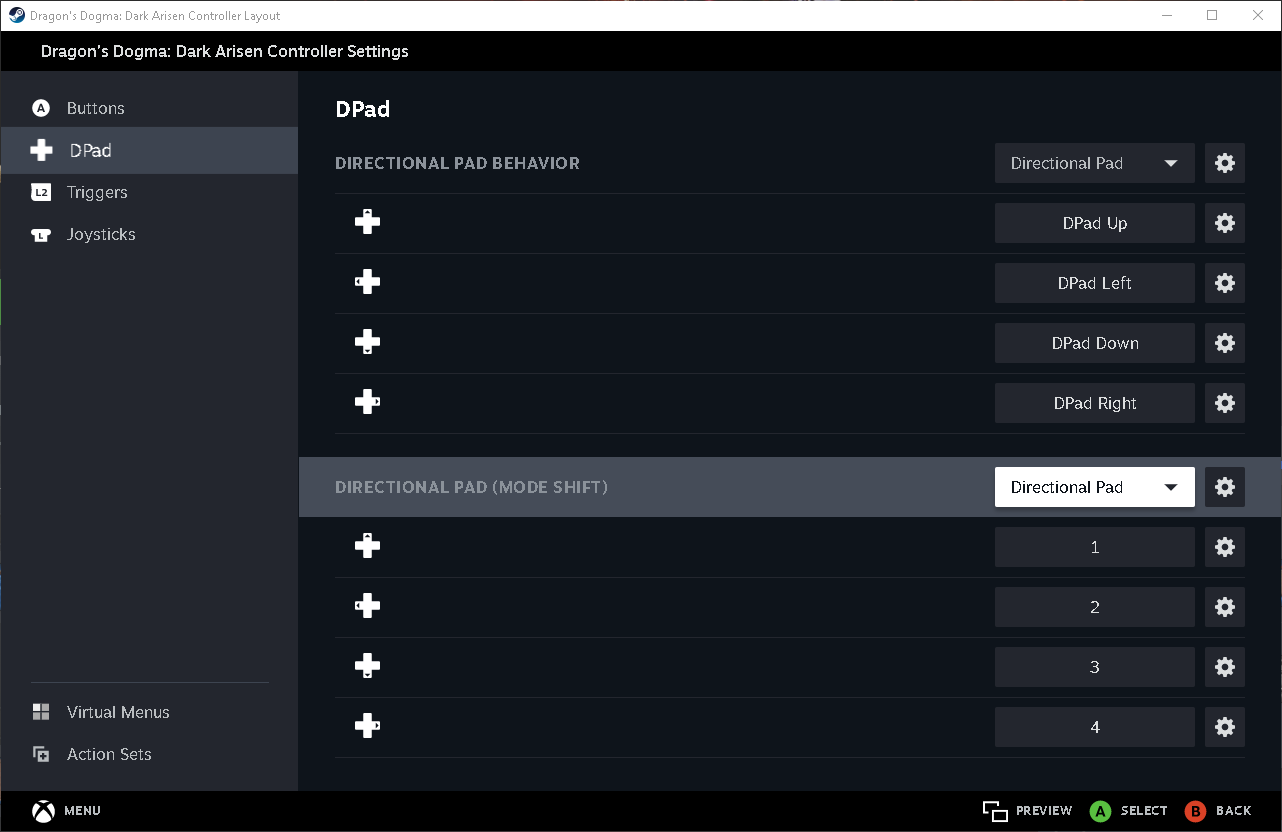Switch to the Buttons section
Screen dimensions: 1282x832
[149, 108]
